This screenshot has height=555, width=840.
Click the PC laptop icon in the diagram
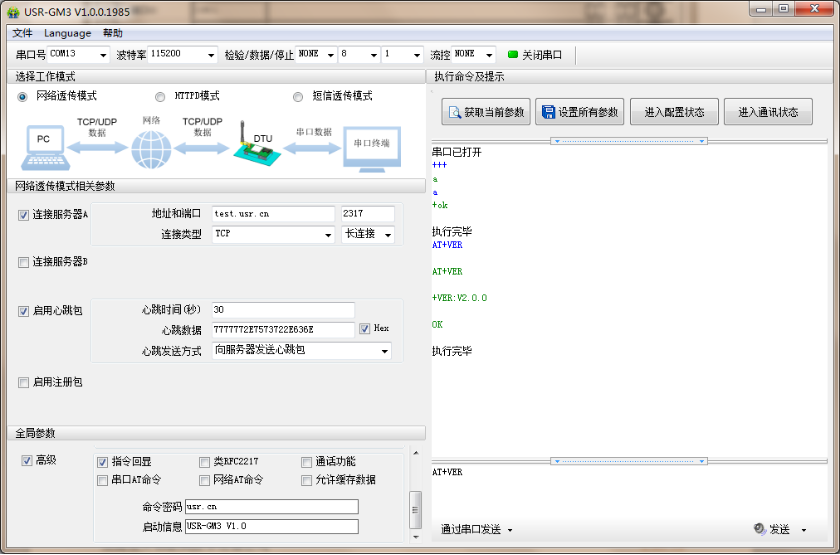pos(43,146)
